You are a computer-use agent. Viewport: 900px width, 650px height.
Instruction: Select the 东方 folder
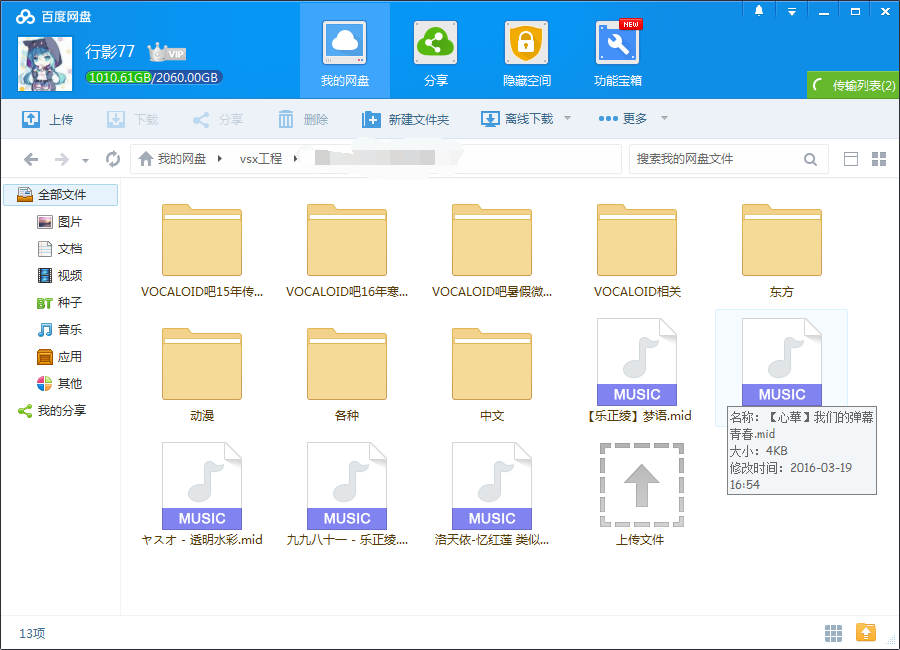(x=782, y=251)
